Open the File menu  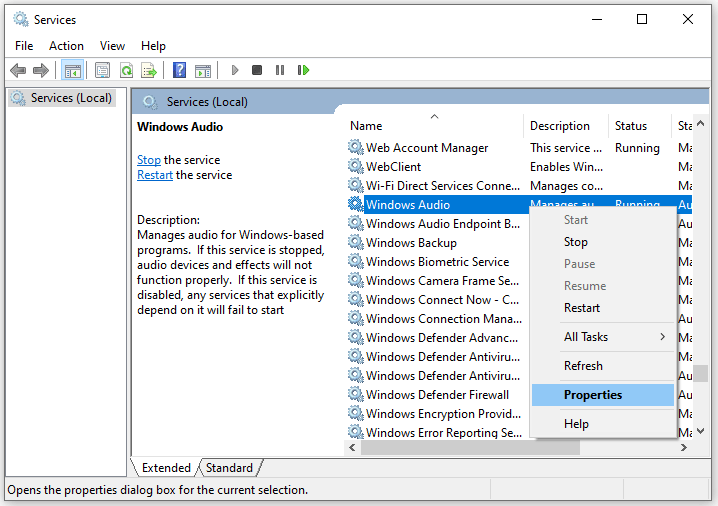(x=24, y=46)
